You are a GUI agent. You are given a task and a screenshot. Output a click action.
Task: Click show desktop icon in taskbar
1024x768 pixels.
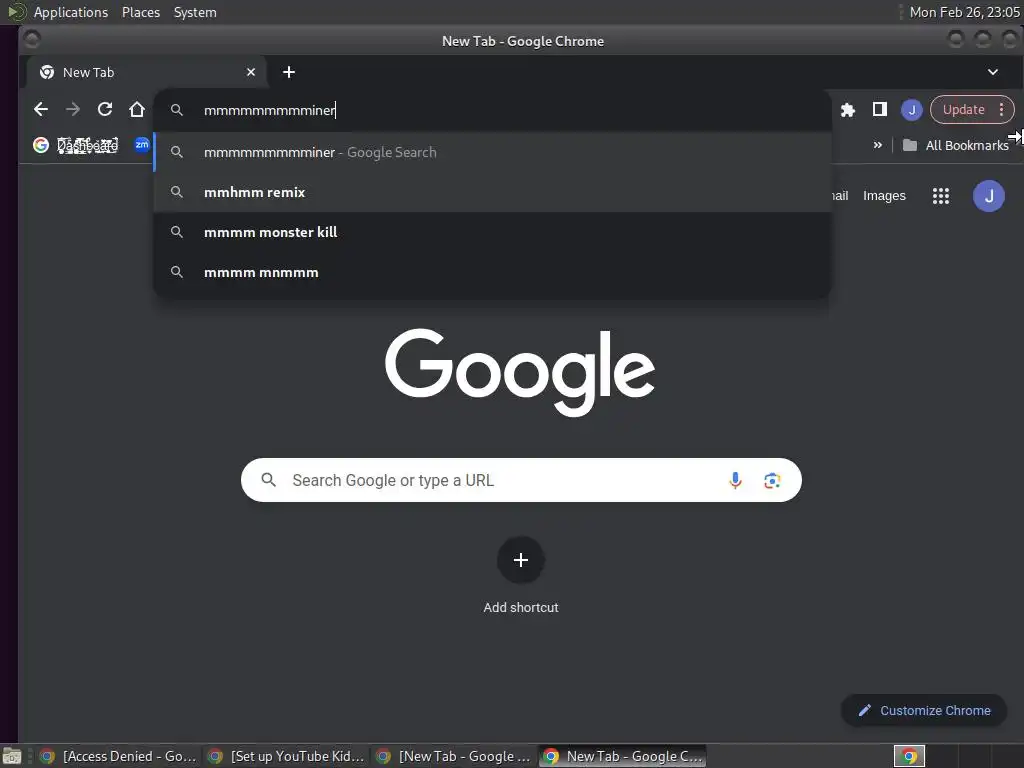pos(12,756)
